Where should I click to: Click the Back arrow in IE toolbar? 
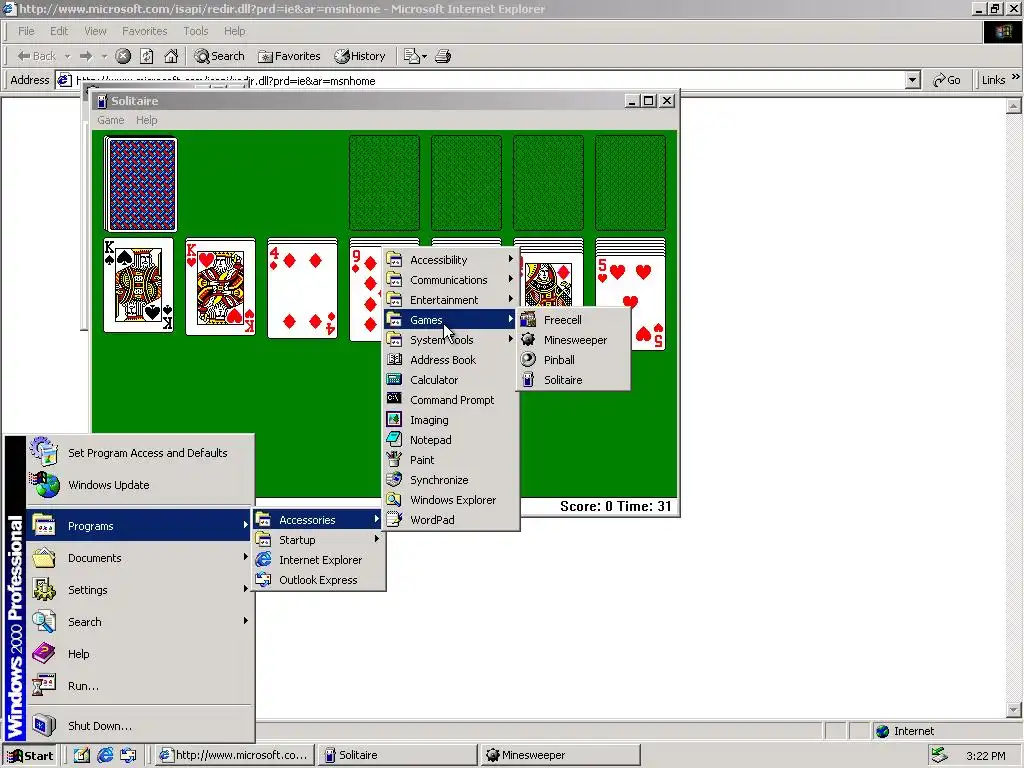click(37, 56)
